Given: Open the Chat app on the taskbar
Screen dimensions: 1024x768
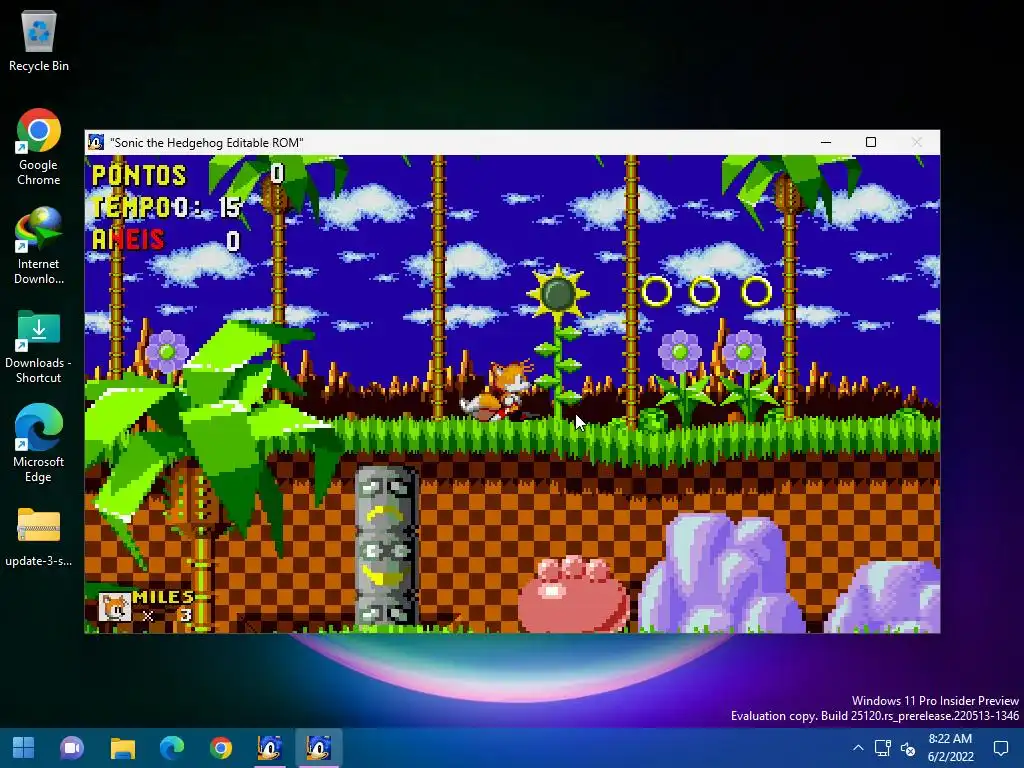Looking at the screenshot, I should point(72,748).
